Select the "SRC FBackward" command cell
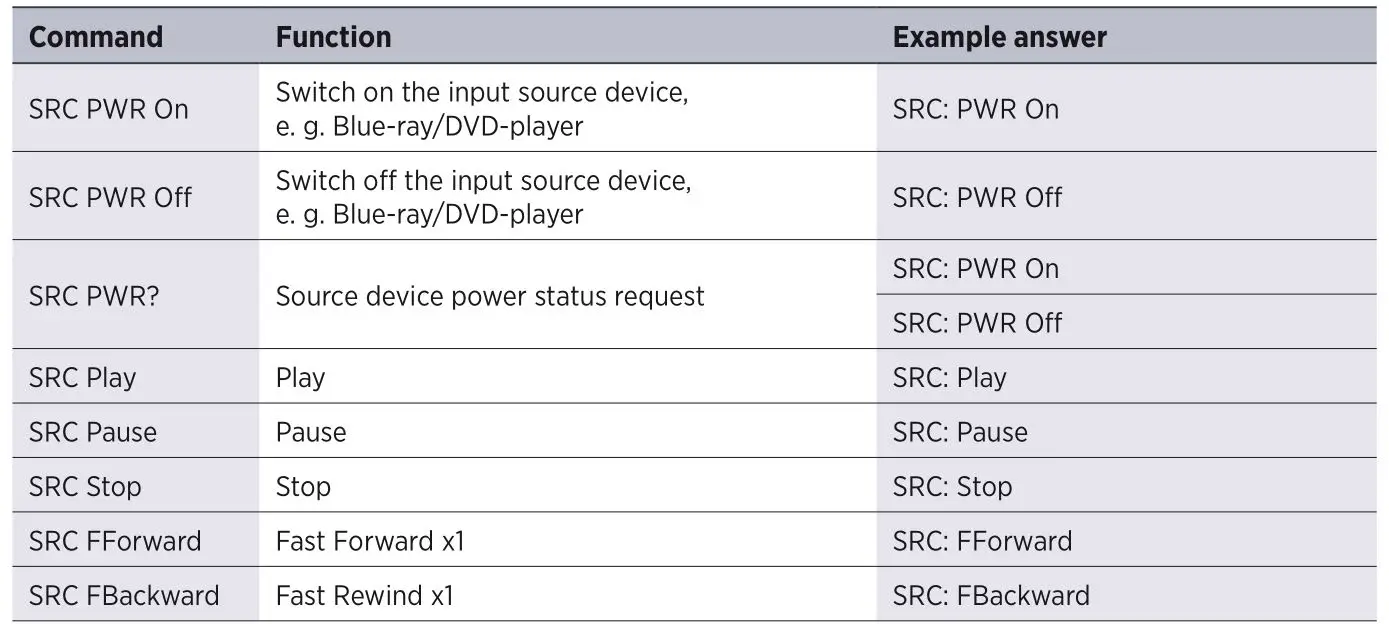The height and width of the screenshot is (630, 1389). pos(124,596)
